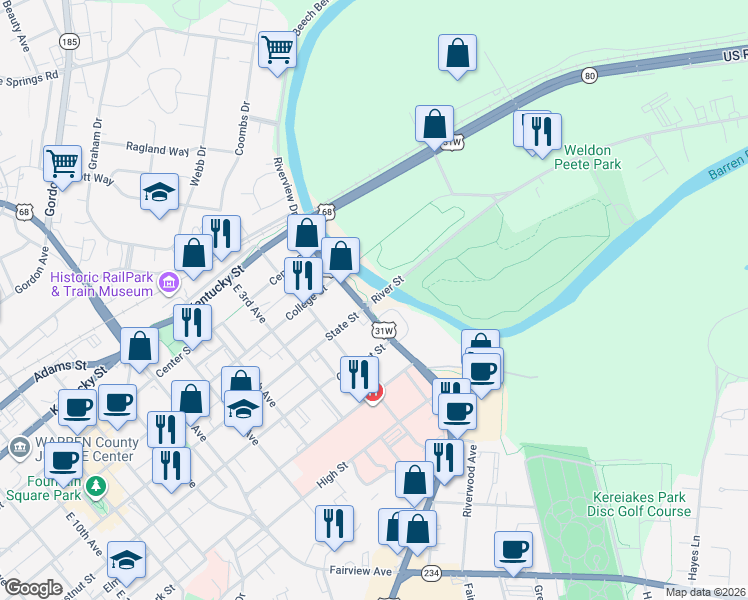Image resolution: width=748 pixels, height=600 pixels.
Task: Click the Route 234 highway shield
Action: click(x=431, y=573)
